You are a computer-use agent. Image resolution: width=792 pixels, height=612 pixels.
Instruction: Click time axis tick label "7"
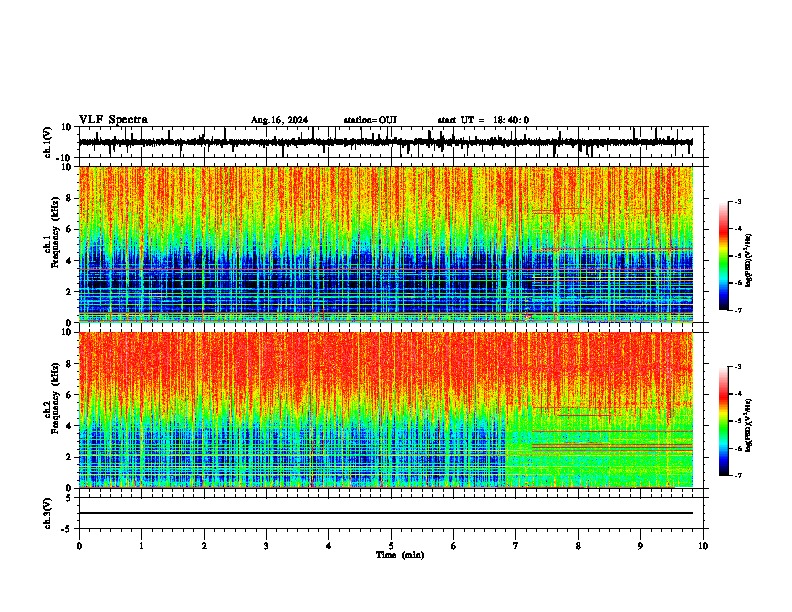coord(516,546)
